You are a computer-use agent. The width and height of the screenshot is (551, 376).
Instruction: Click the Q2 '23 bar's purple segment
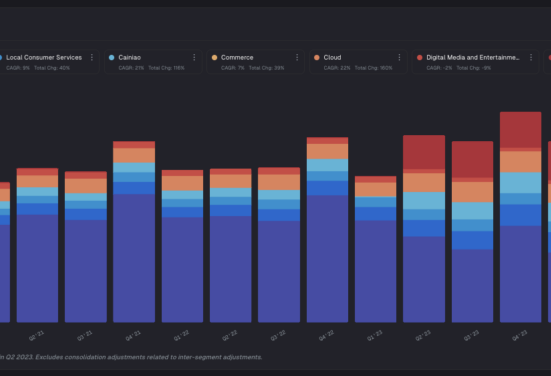424,279
